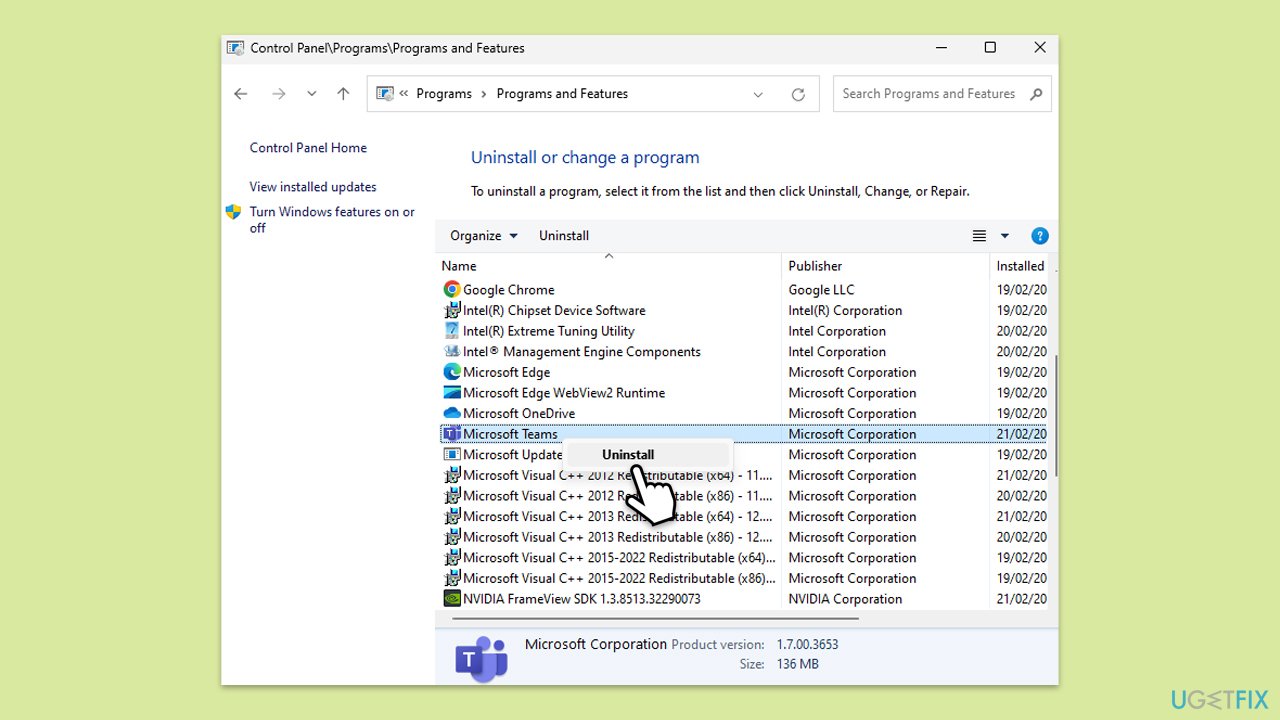Click the breadcrumb overflow chevrons
The height and width of the screenshot is (720, 1280).
(404, 94)
